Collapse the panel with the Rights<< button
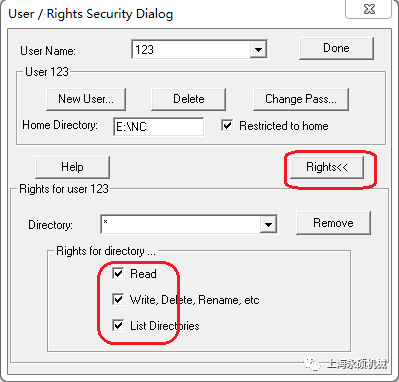 tap(327, 167)
